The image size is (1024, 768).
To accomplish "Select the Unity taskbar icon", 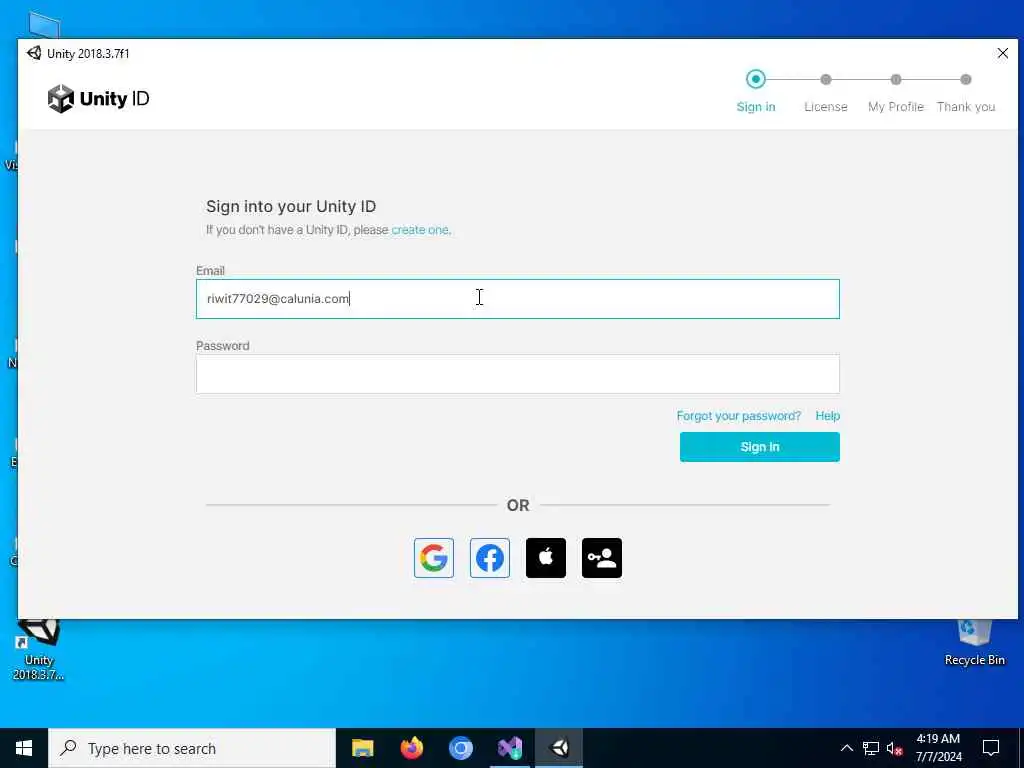I will [559, 748].
